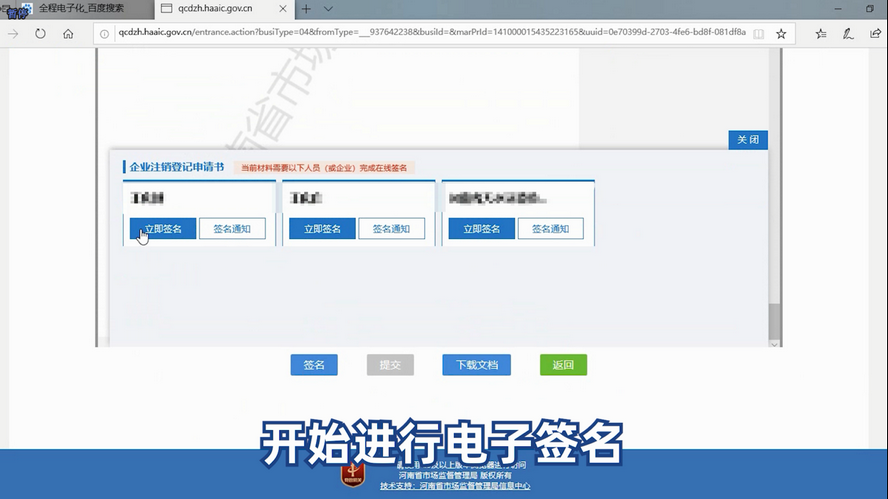Click the share page icon
This screenshot has width=888, height=499.
875,34
